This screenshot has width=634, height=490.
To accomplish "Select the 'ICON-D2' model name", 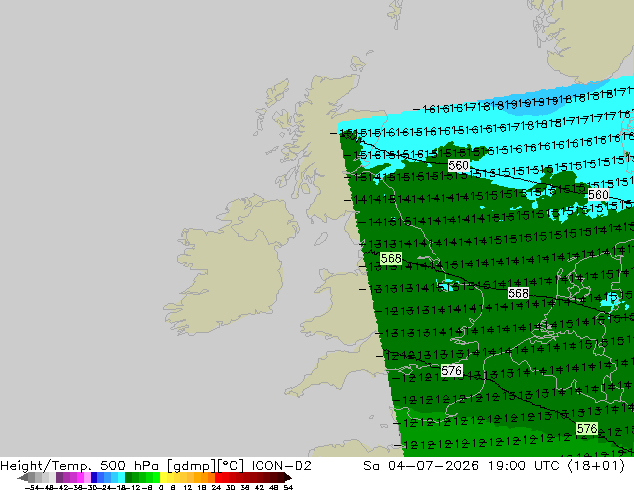I will pos(281,466).
